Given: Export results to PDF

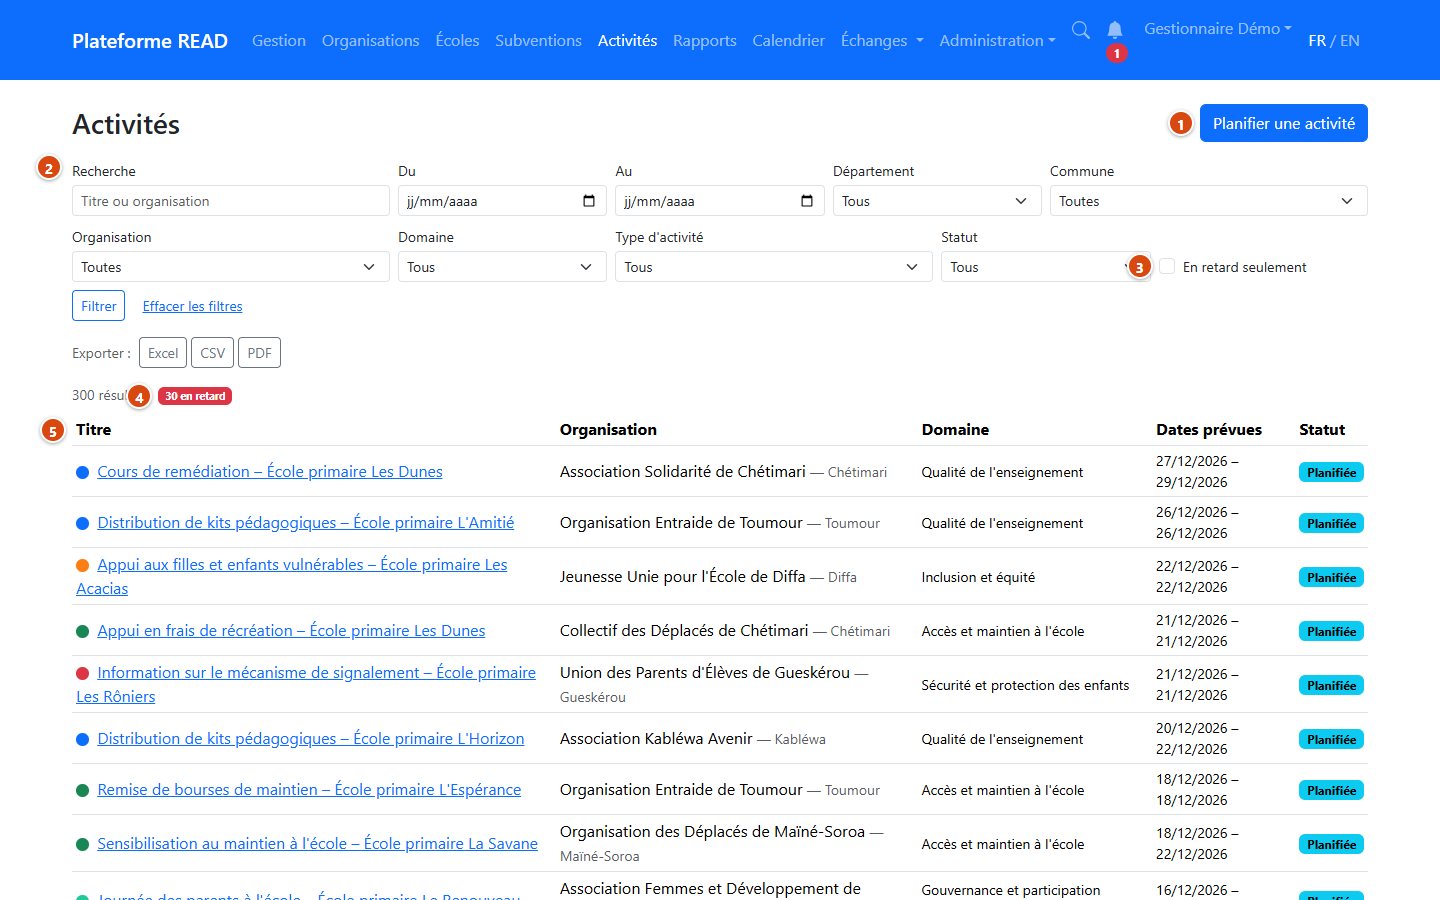Looking at the screenshot, I should 259,353.
